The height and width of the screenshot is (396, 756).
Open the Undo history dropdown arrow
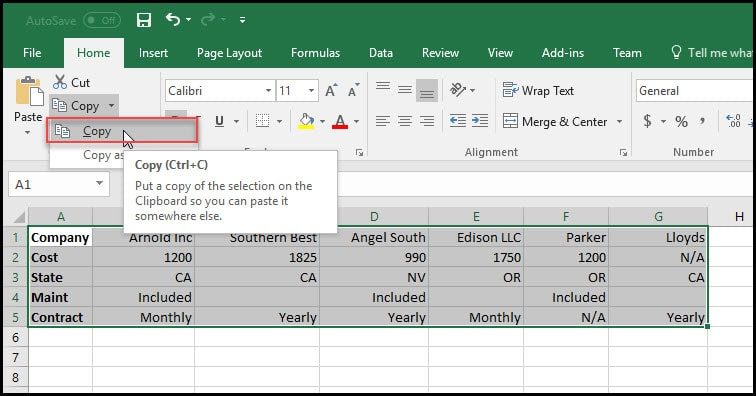click(189, 20)
